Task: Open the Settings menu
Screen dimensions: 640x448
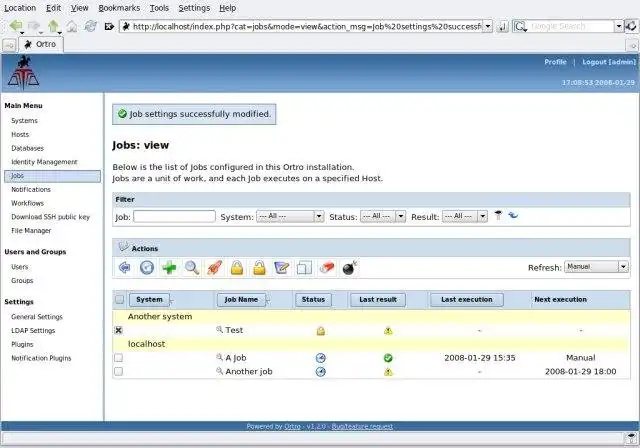Action: tap(194, 8)
